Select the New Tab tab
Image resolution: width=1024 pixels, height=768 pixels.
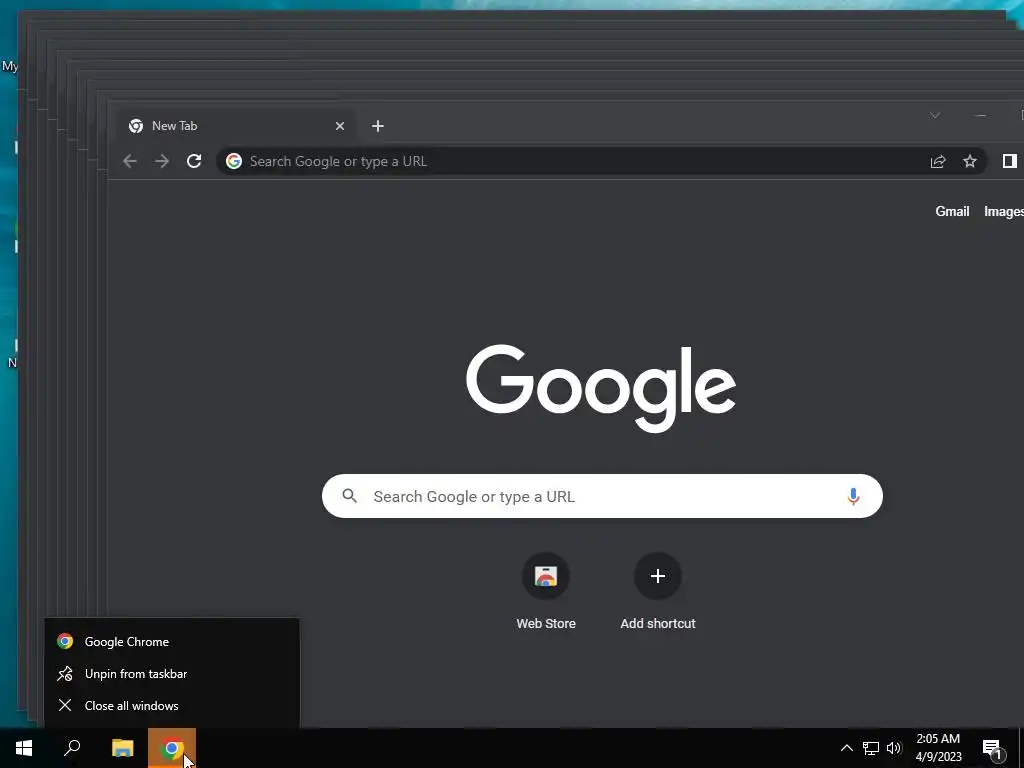point(236,126)
